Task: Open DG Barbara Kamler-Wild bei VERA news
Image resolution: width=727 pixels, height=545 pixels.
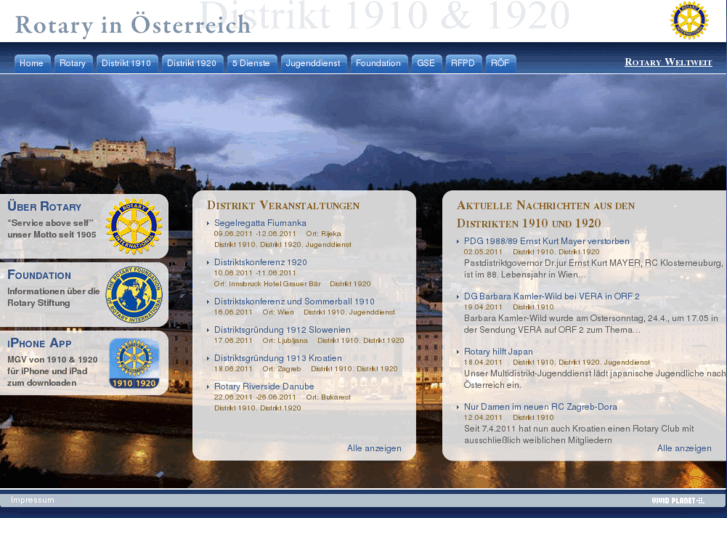Action: (552, 296)
